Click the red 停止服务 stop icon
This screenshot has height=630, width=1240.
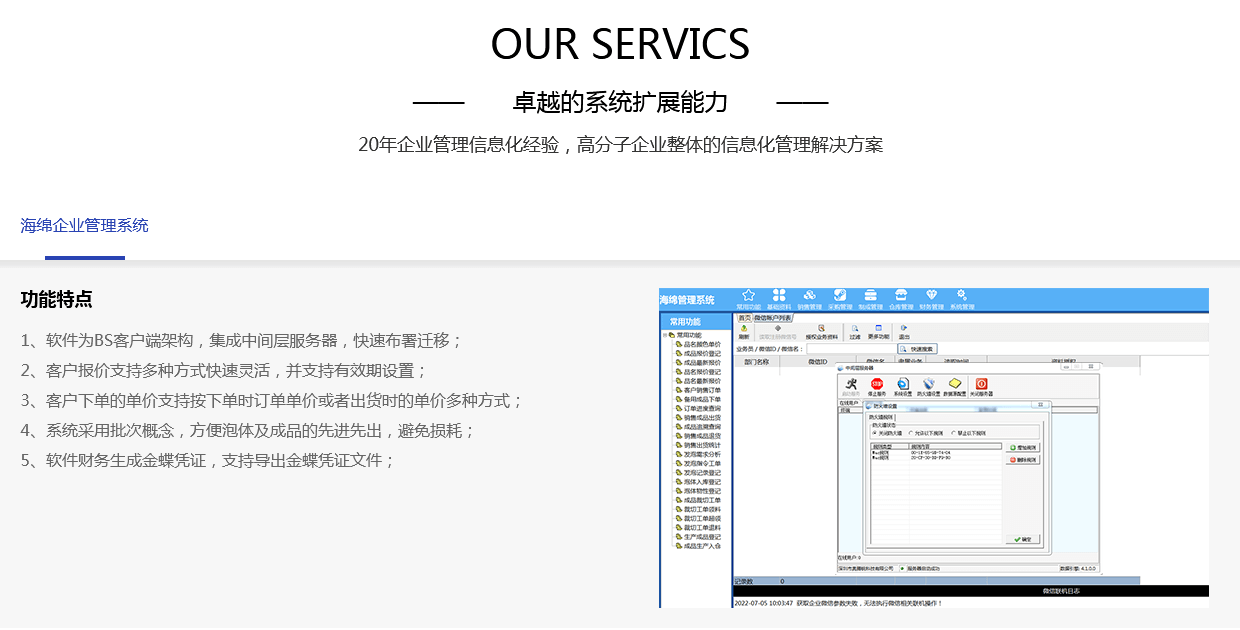pyautogui.click(x=877, y=388)
